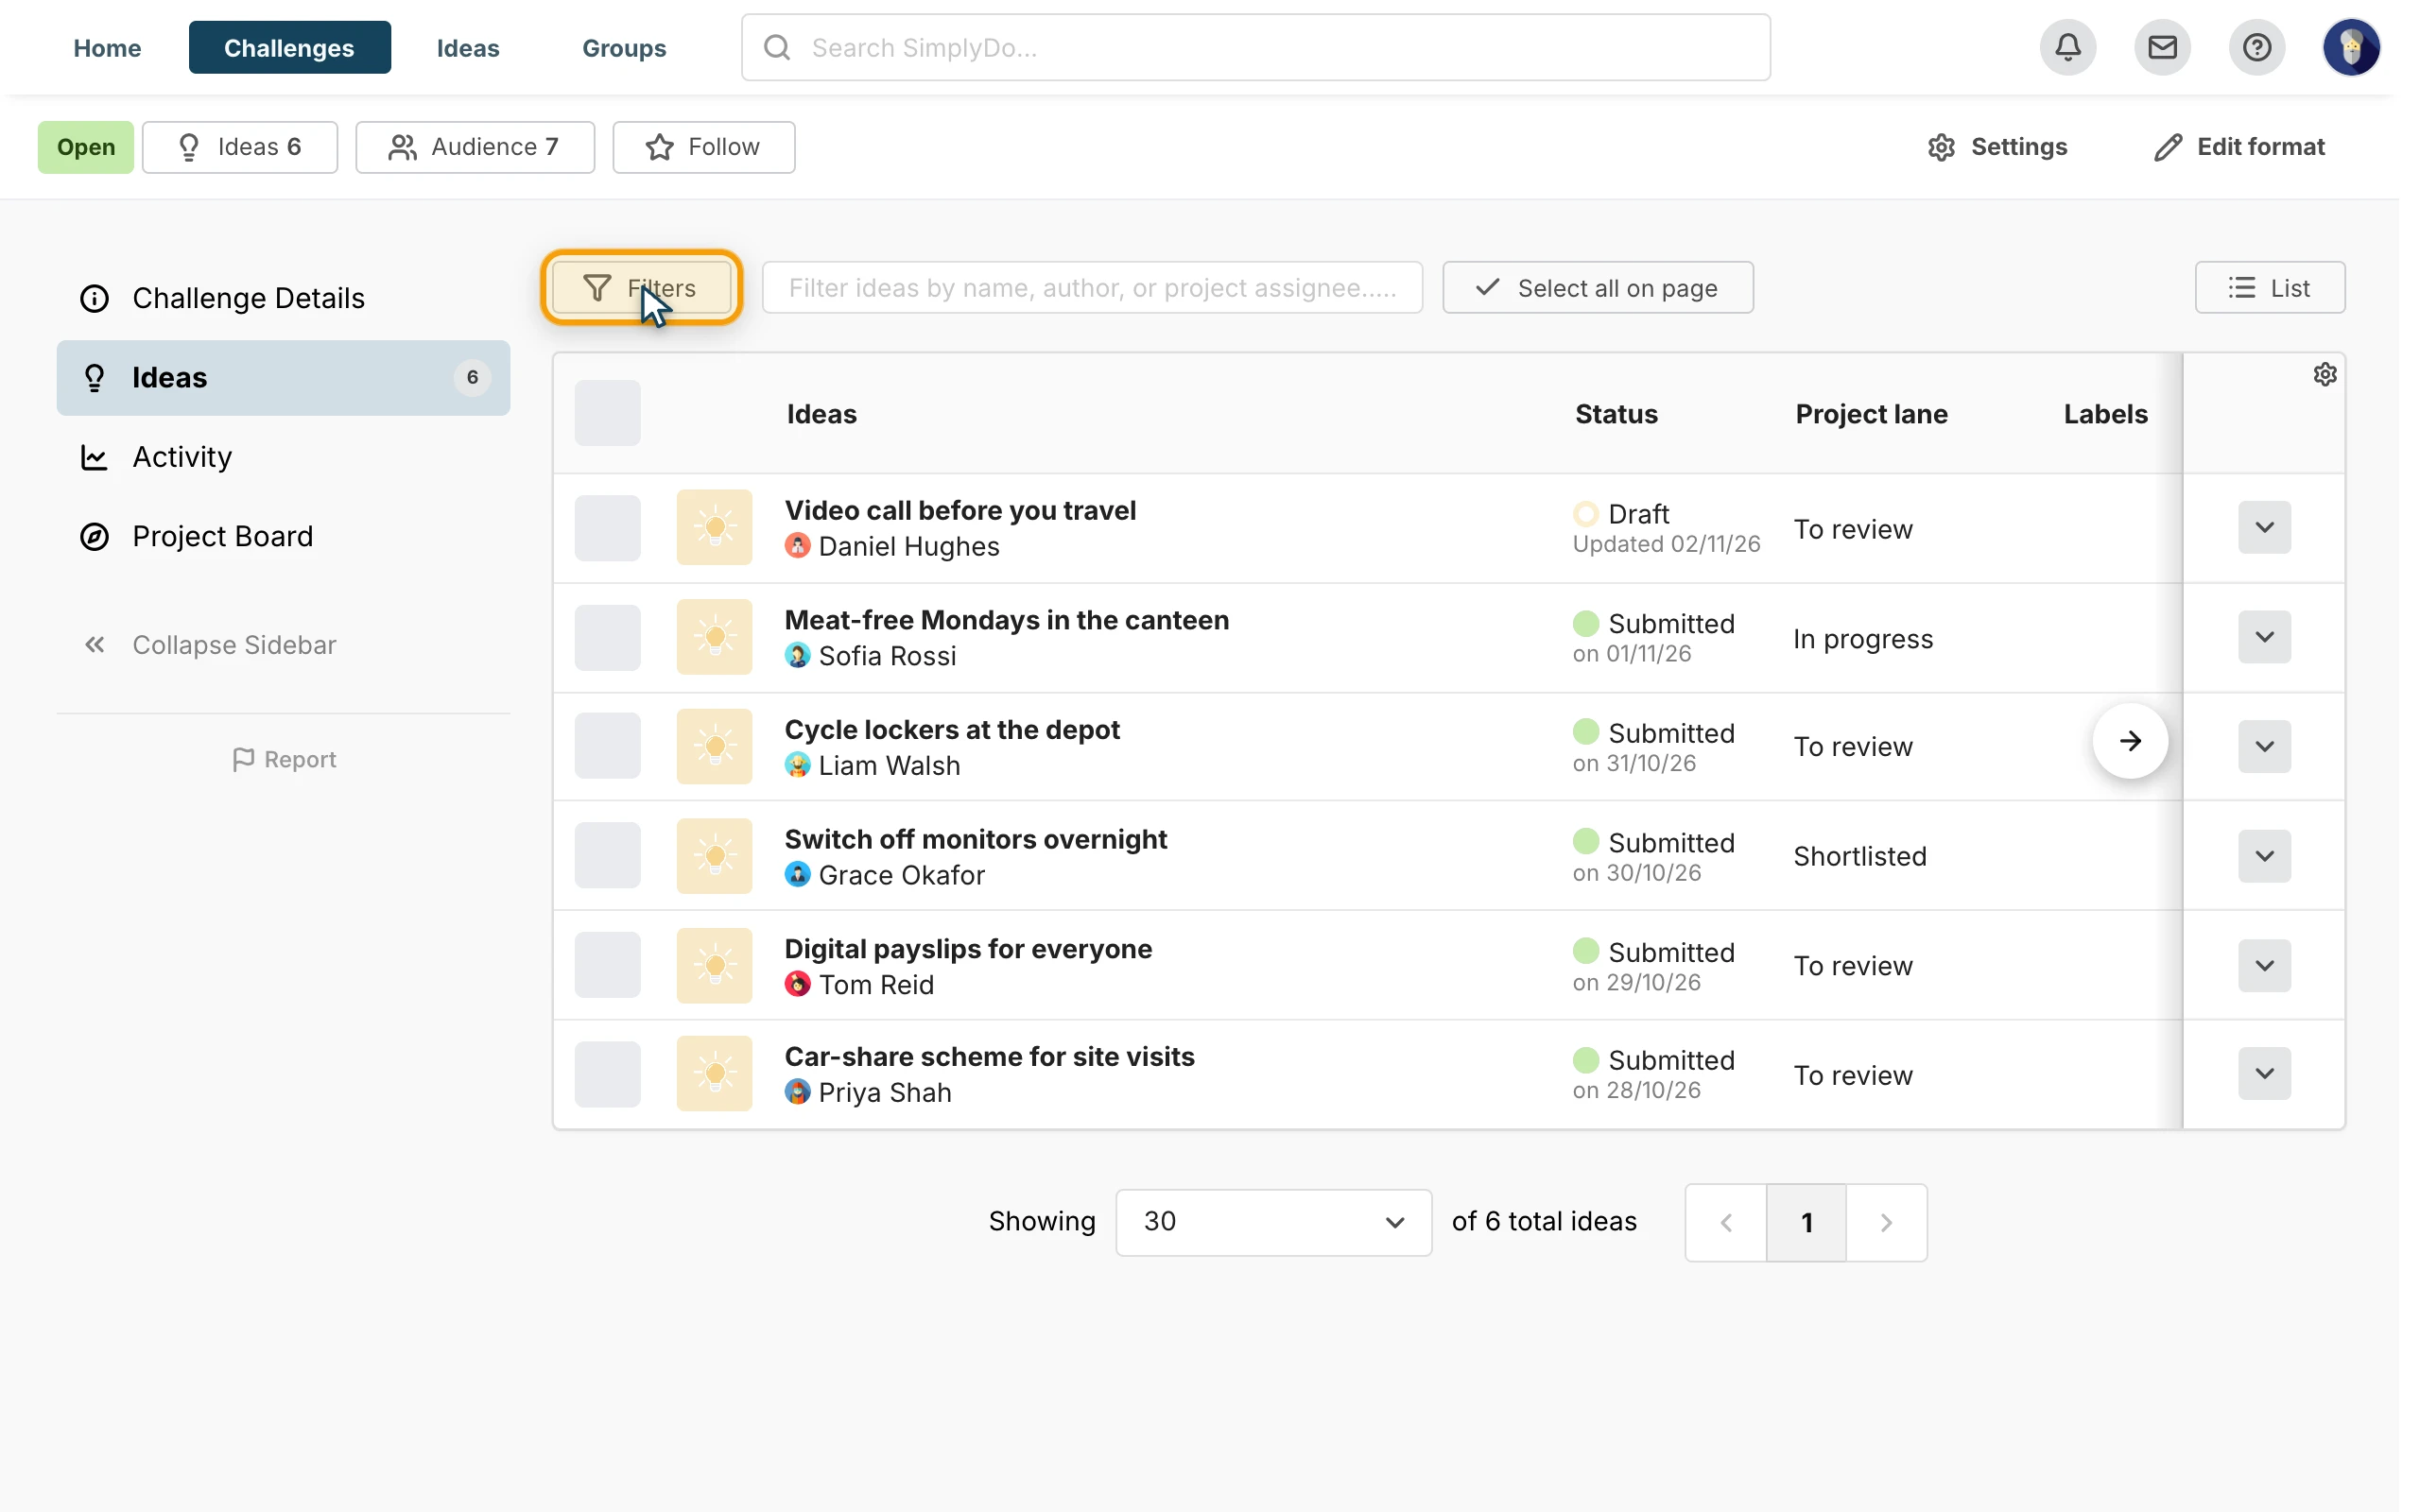Click the scroll-right arrow in the table
2420x1512 pixels.
tap(2130, 741)
